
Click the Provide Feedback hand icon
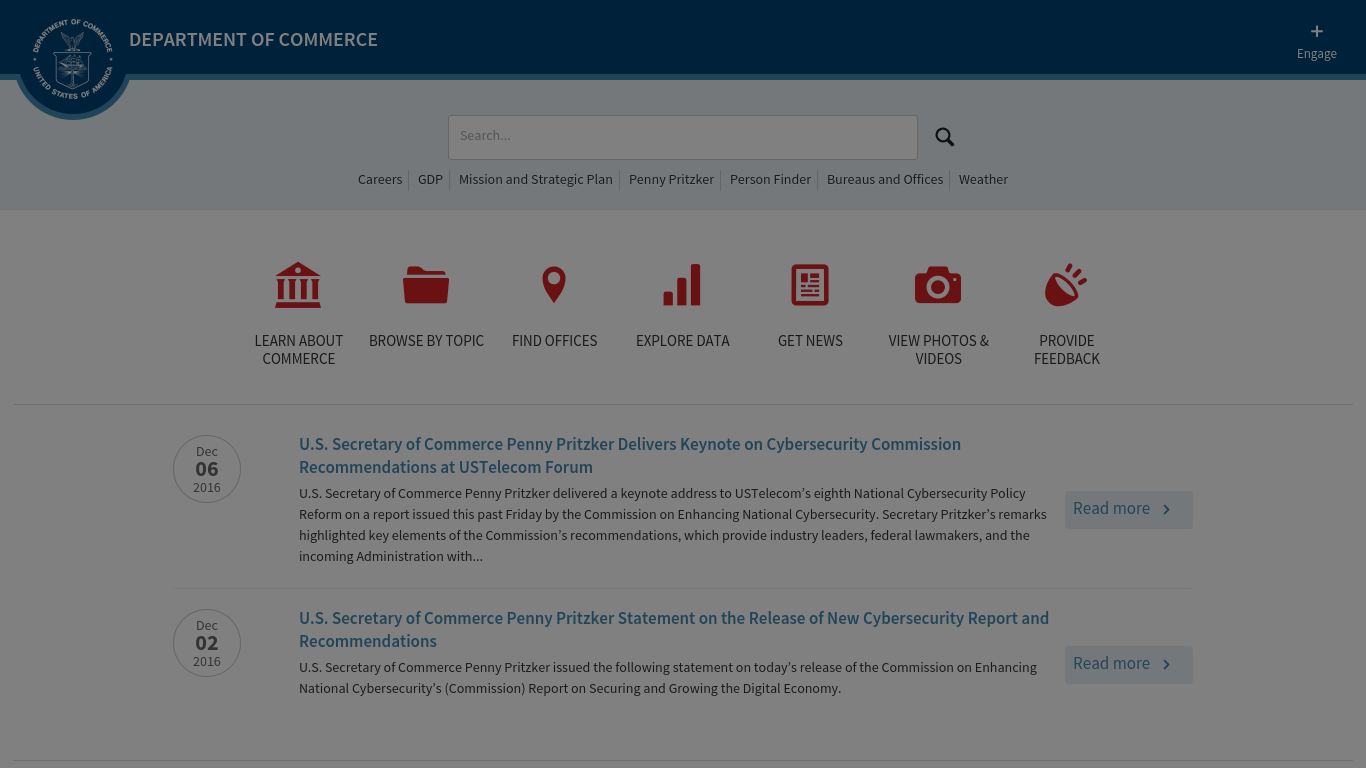coord(1066,285)
